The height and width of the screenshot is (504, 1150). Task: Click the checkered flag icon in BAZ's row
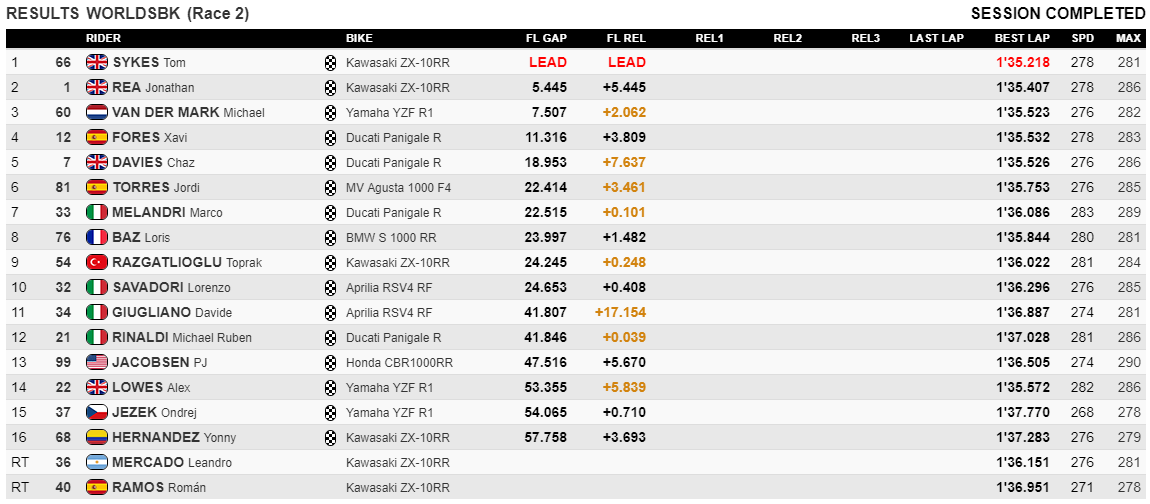point(330,237)
